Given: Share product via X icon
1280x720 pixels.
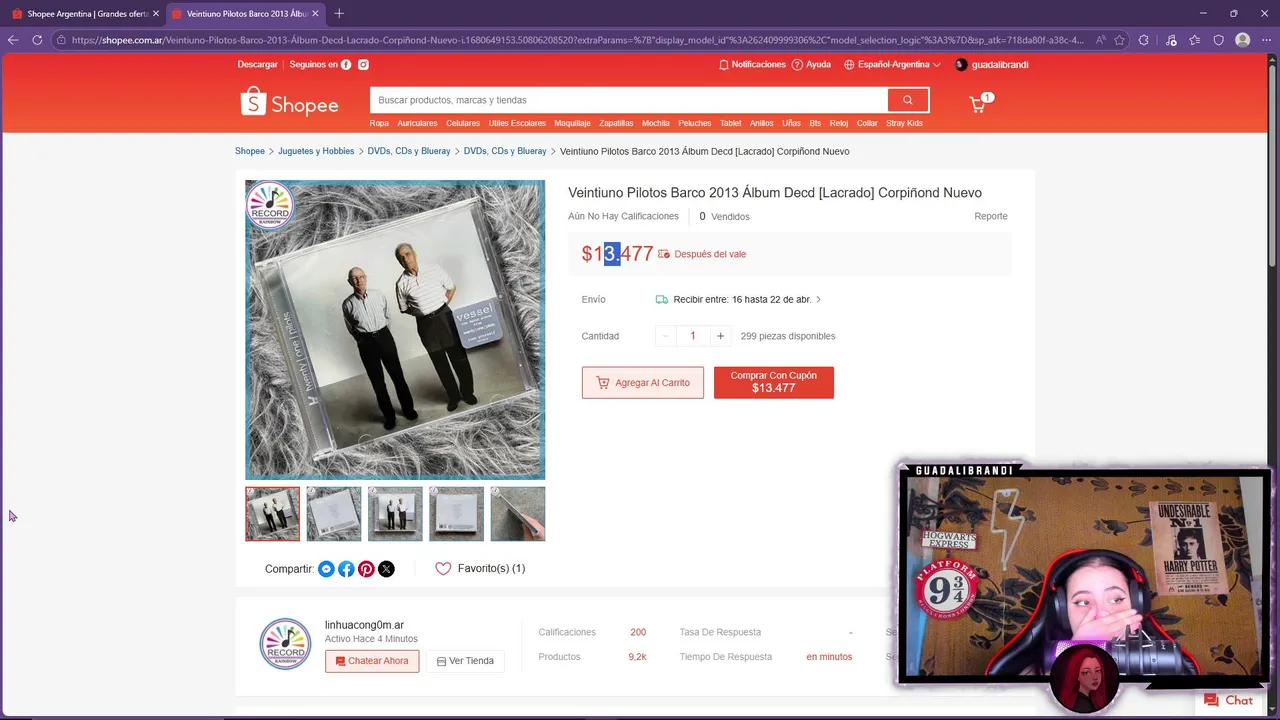Looking at the screenshot, I should (x=386, y=569).
